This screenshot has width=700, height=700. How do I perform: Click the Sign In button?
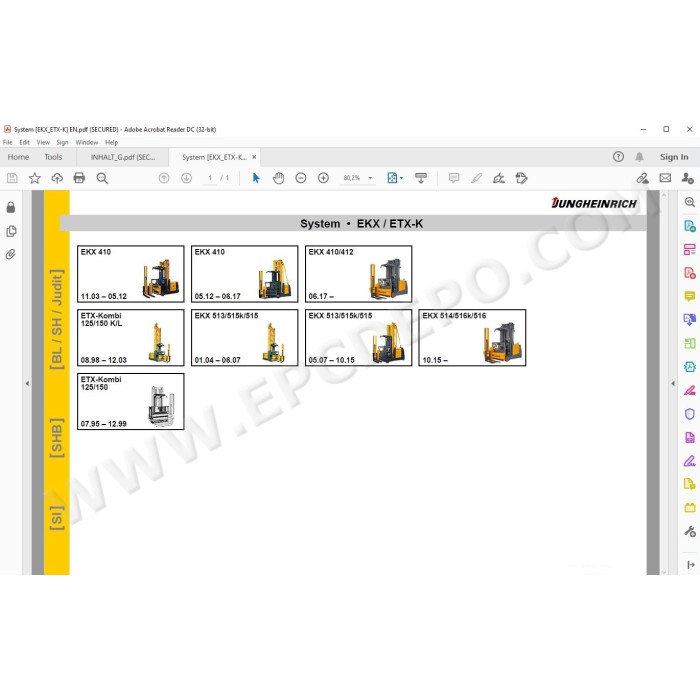point(674,157)
